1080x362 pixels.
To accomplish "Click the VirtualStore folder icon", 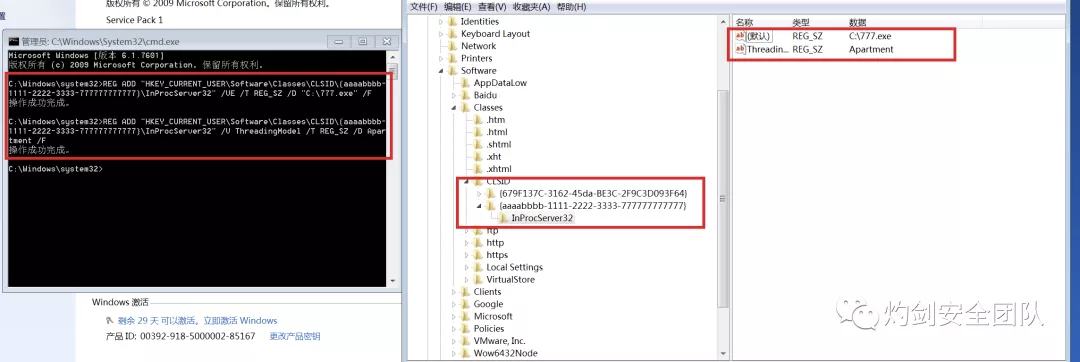I will coord(477,279).
